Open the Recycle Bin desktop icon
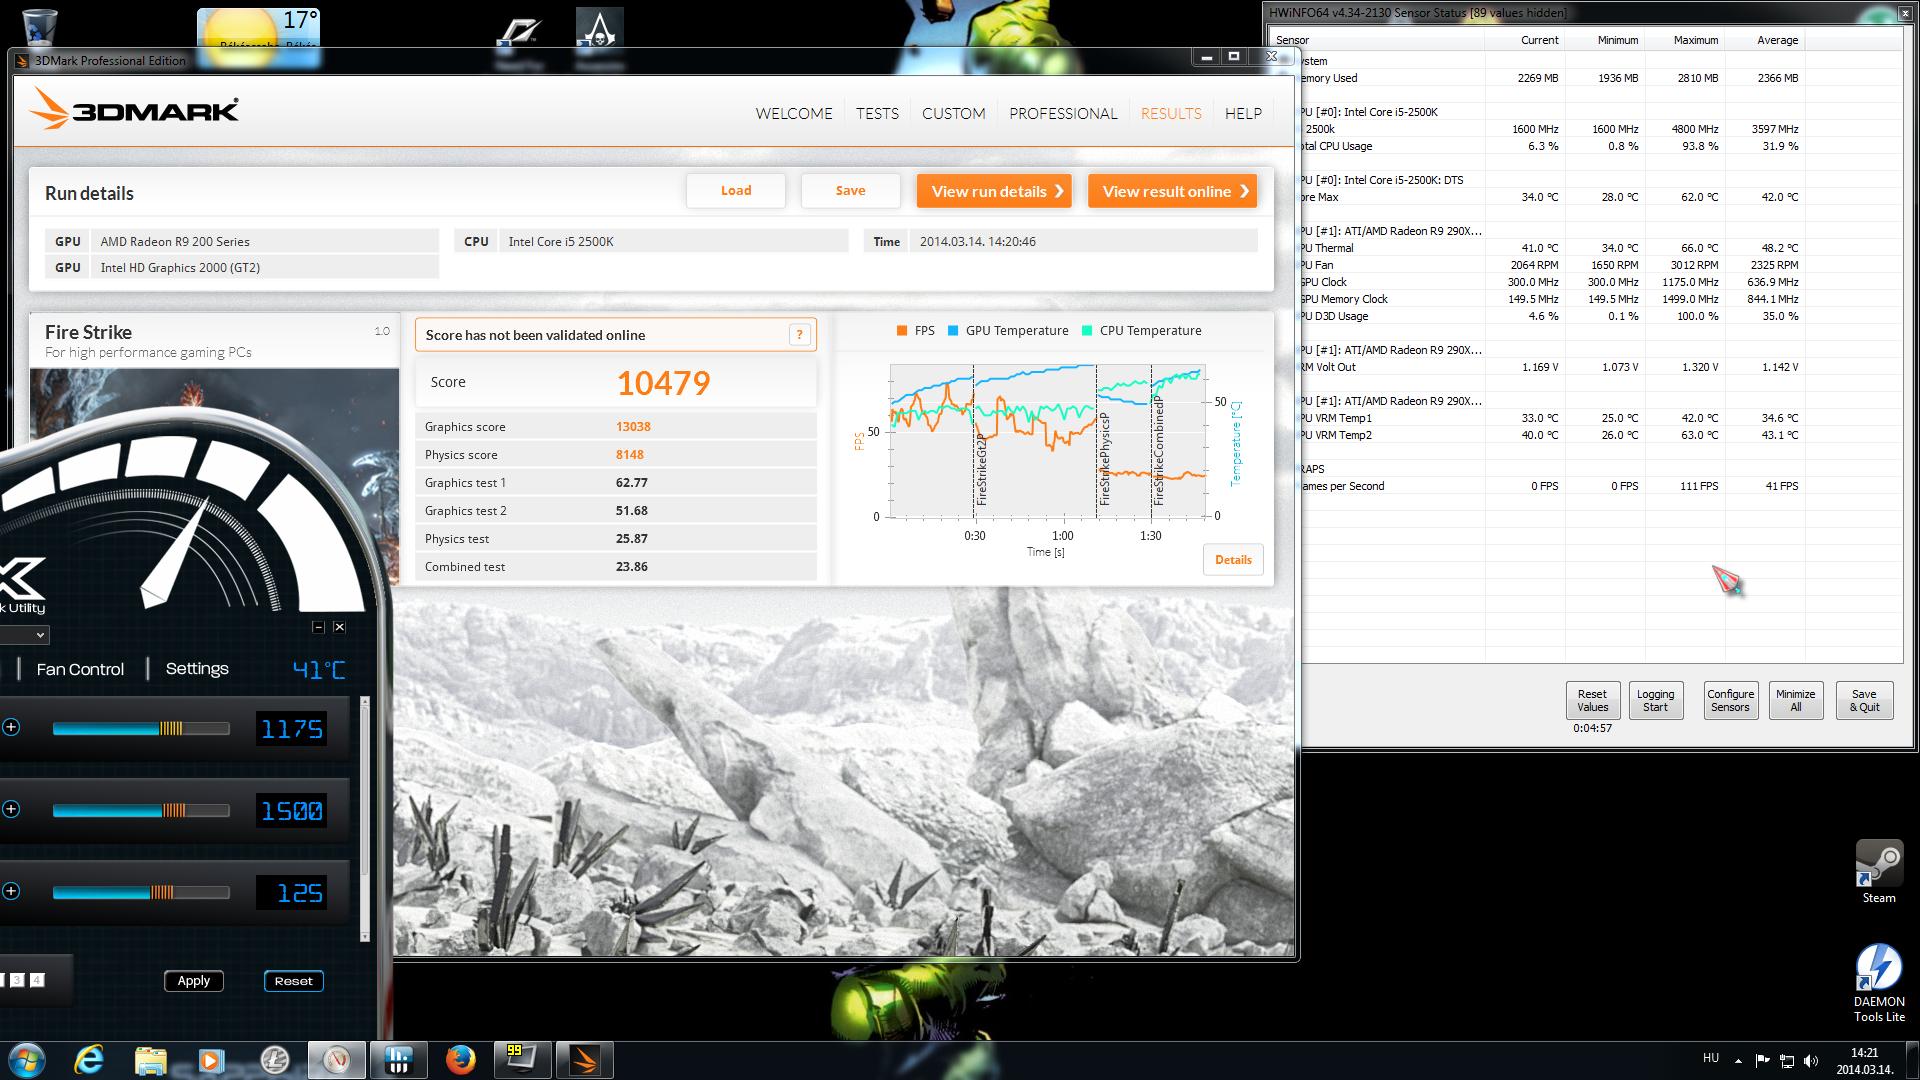This screenshot has width=1920, height=1080. [x=38, y=27]
